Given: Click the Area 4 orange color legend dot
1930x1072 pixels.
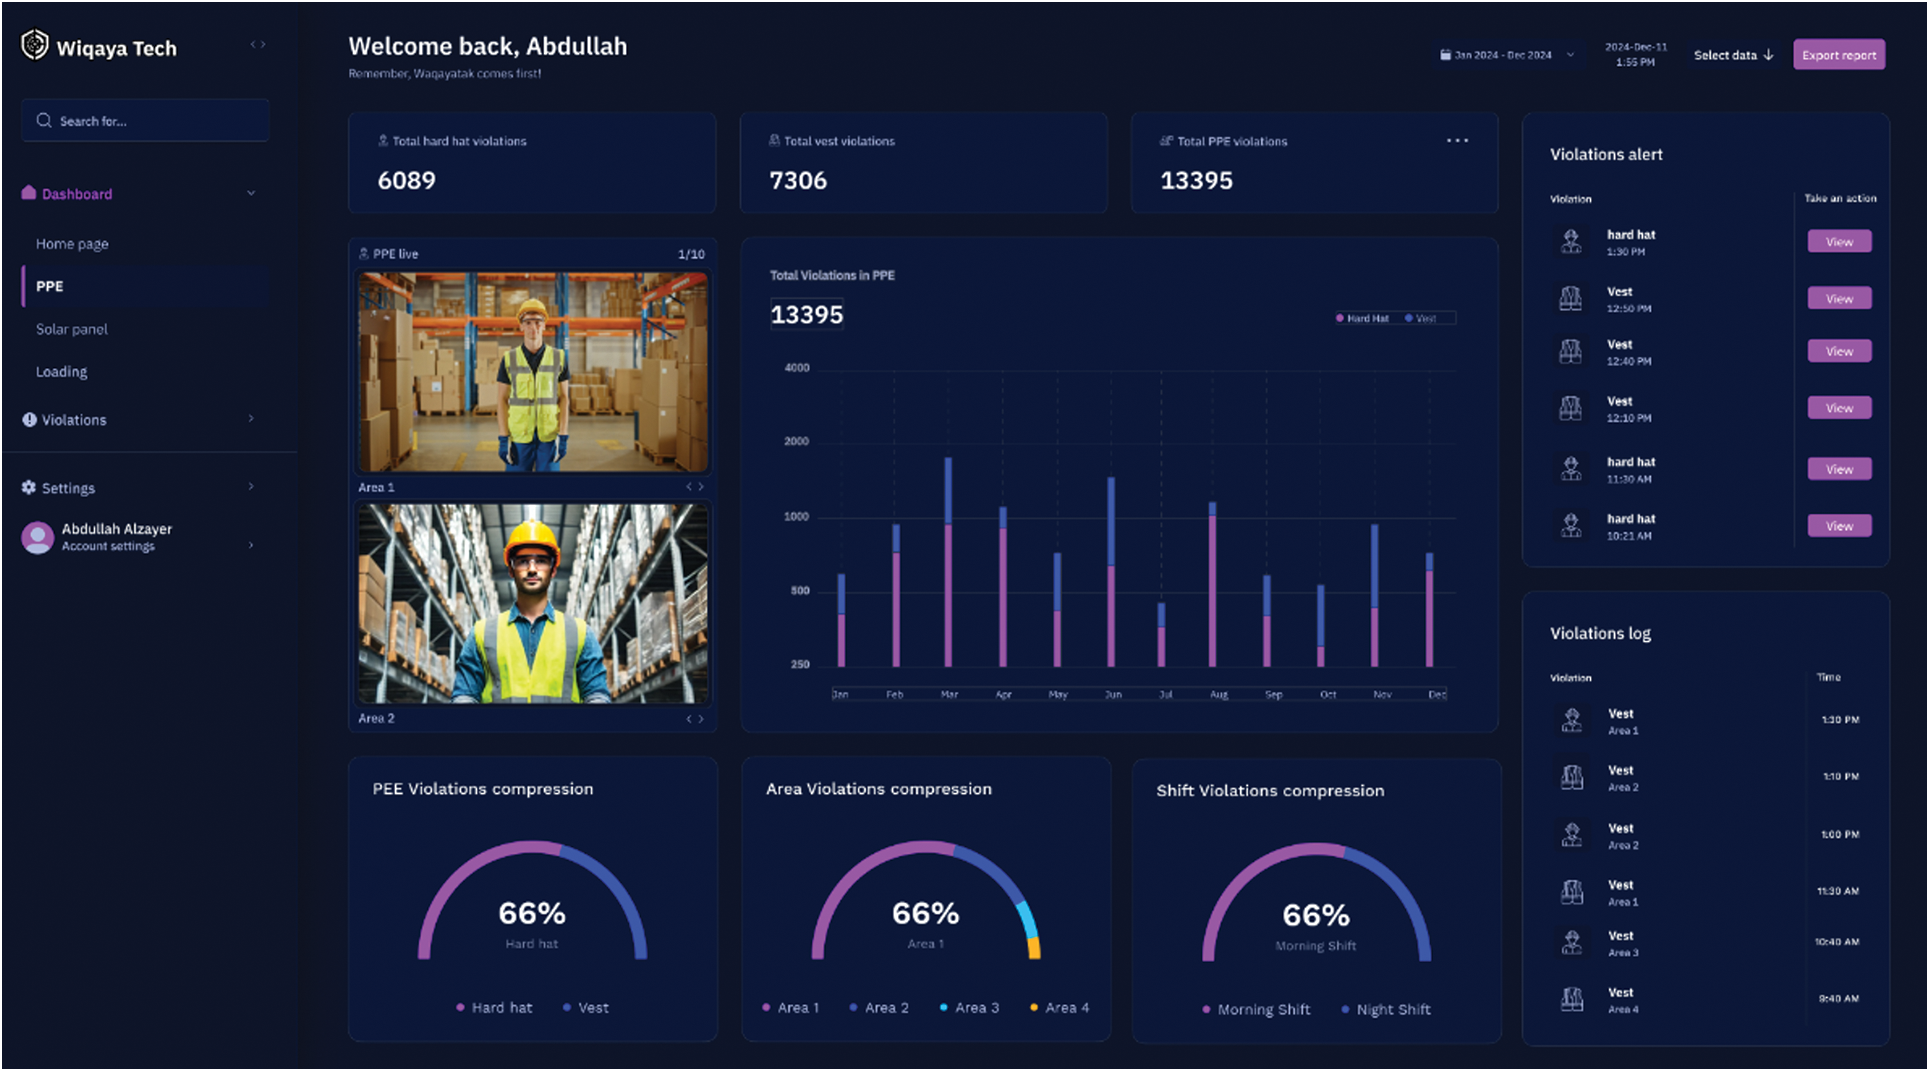Looking at the screenshot, I should (x=1034, y=1008).
